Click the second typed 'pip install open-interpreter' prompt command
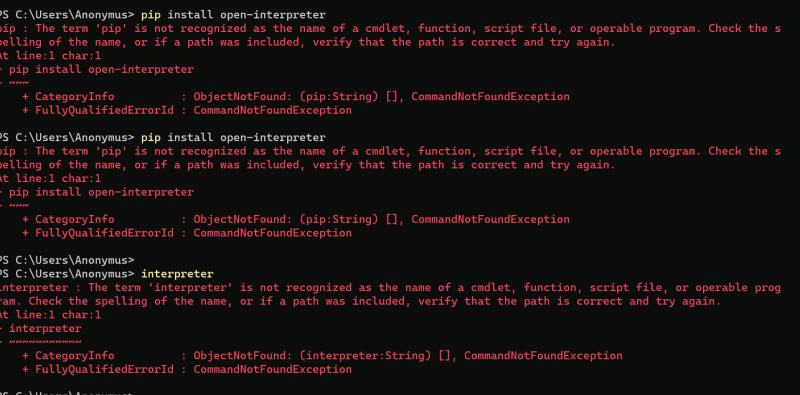This screenshot has width=800, height=395. (x=233, y=137)
